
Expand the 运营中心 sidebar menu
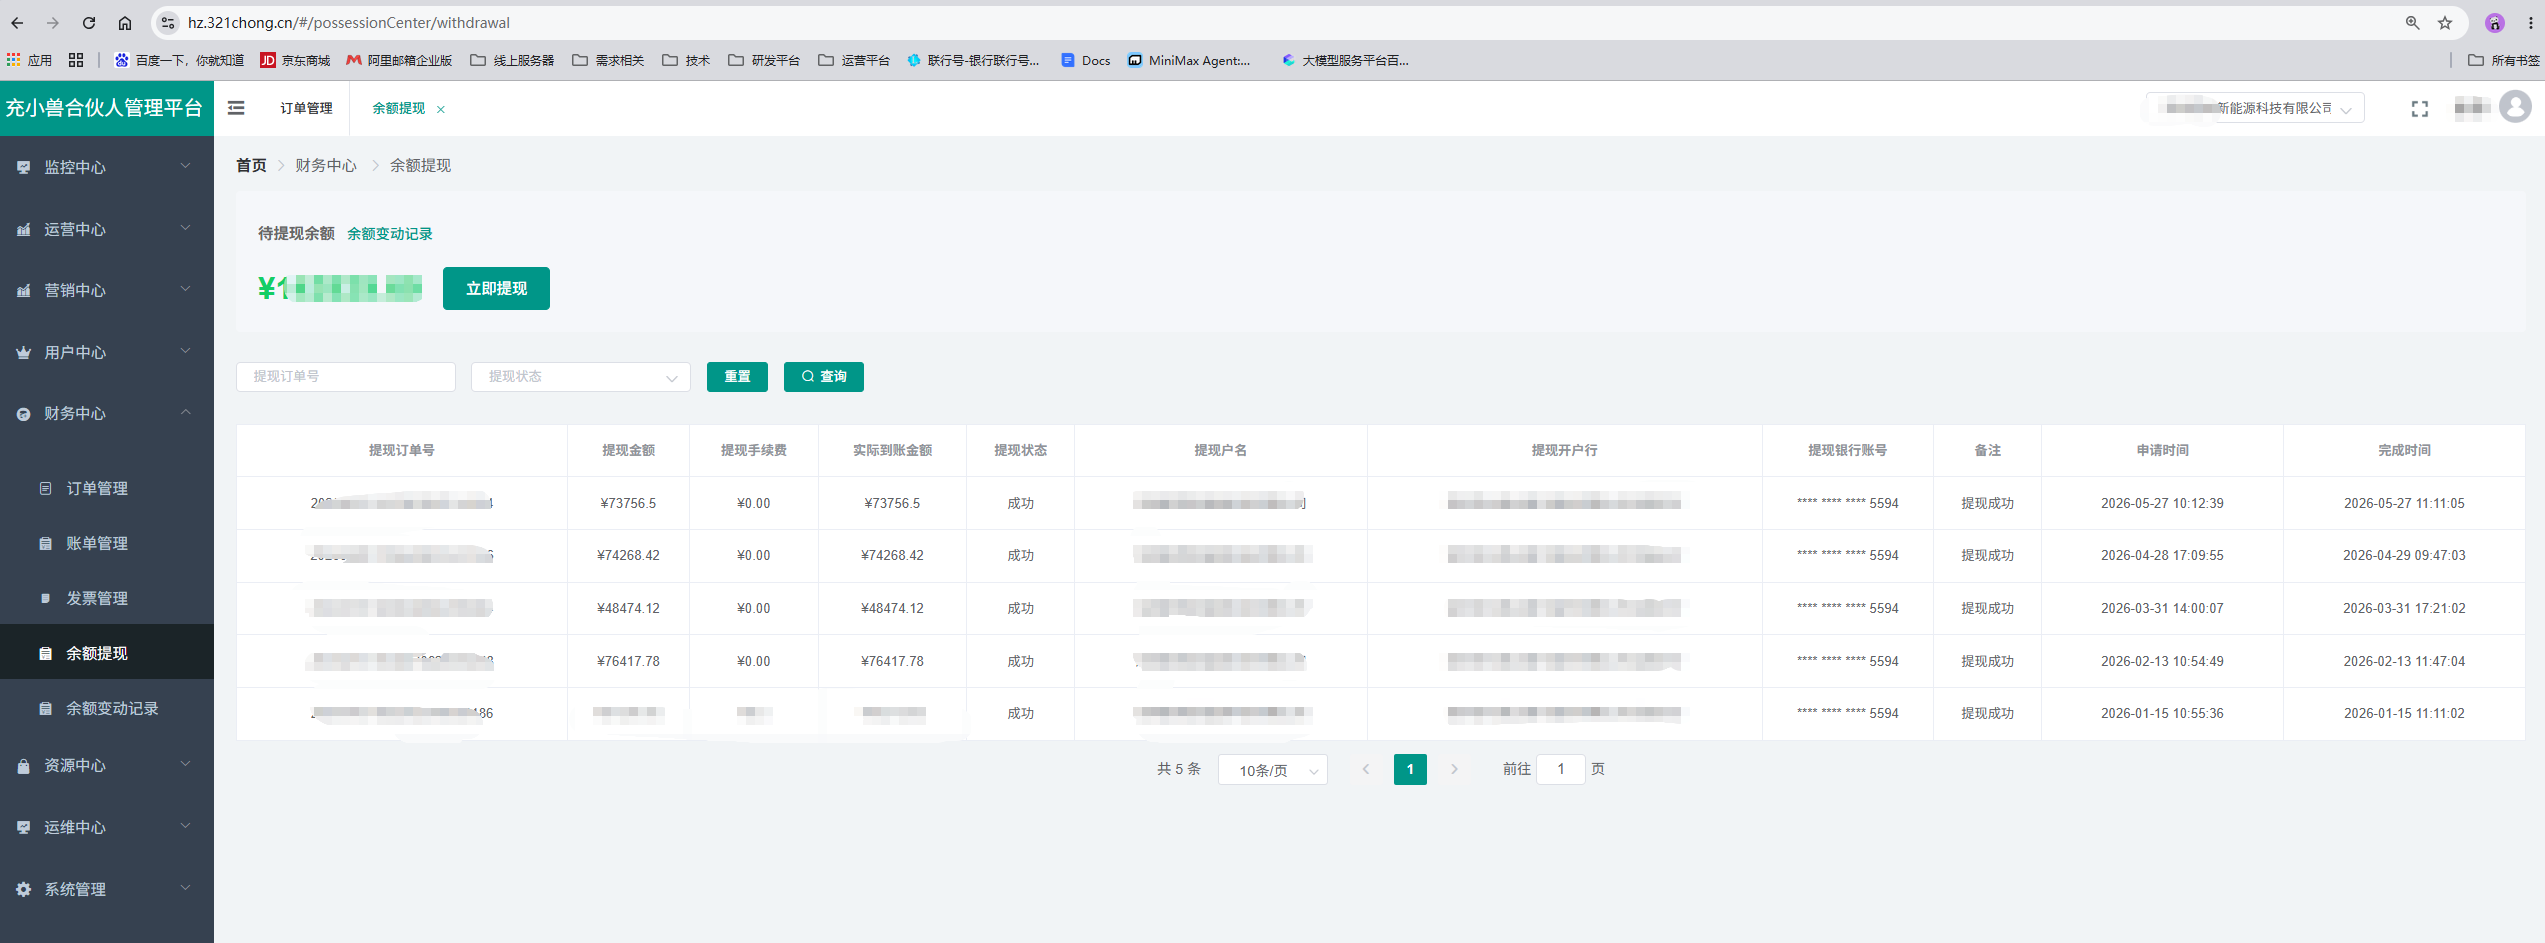tap(107, 229)
